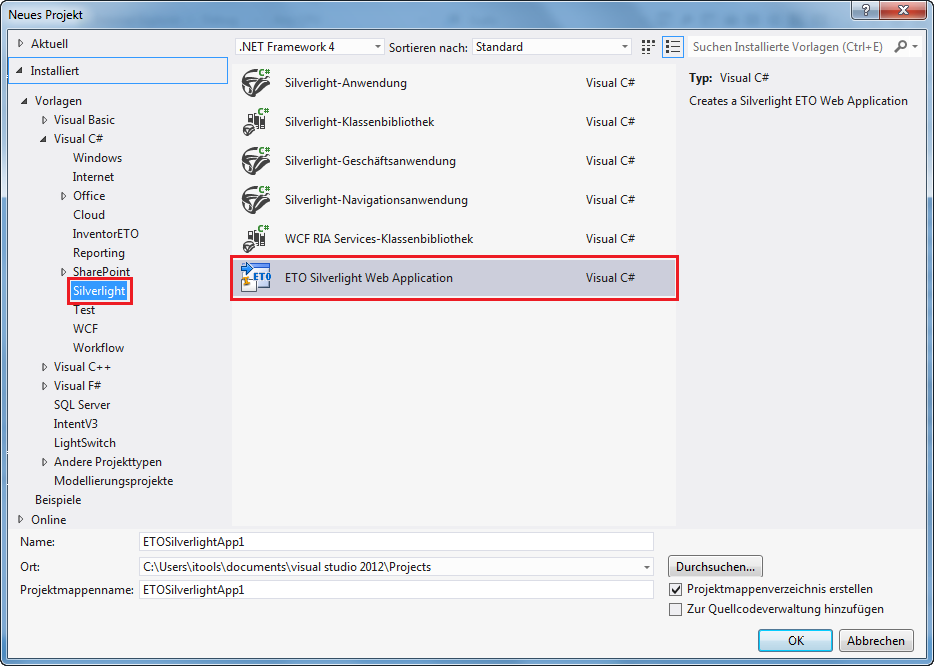
Task: Select Silverlight tree item
Action: [x=99, y=291]
